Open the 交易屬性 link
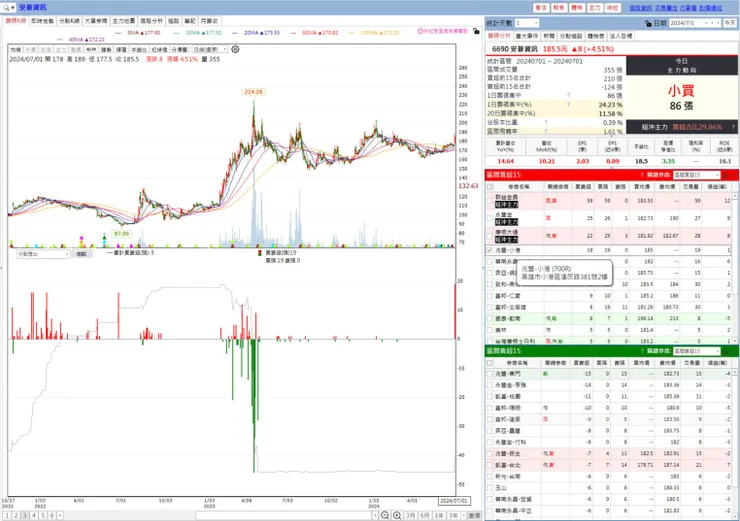 coord(666,8)
